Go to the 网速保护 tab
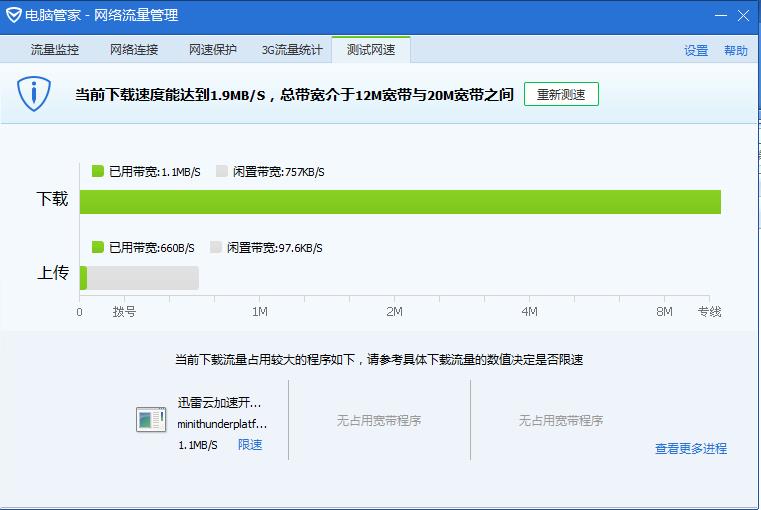The height and width of the screenshot is (510, 761). pyautogui.click(x=213, y=49)
